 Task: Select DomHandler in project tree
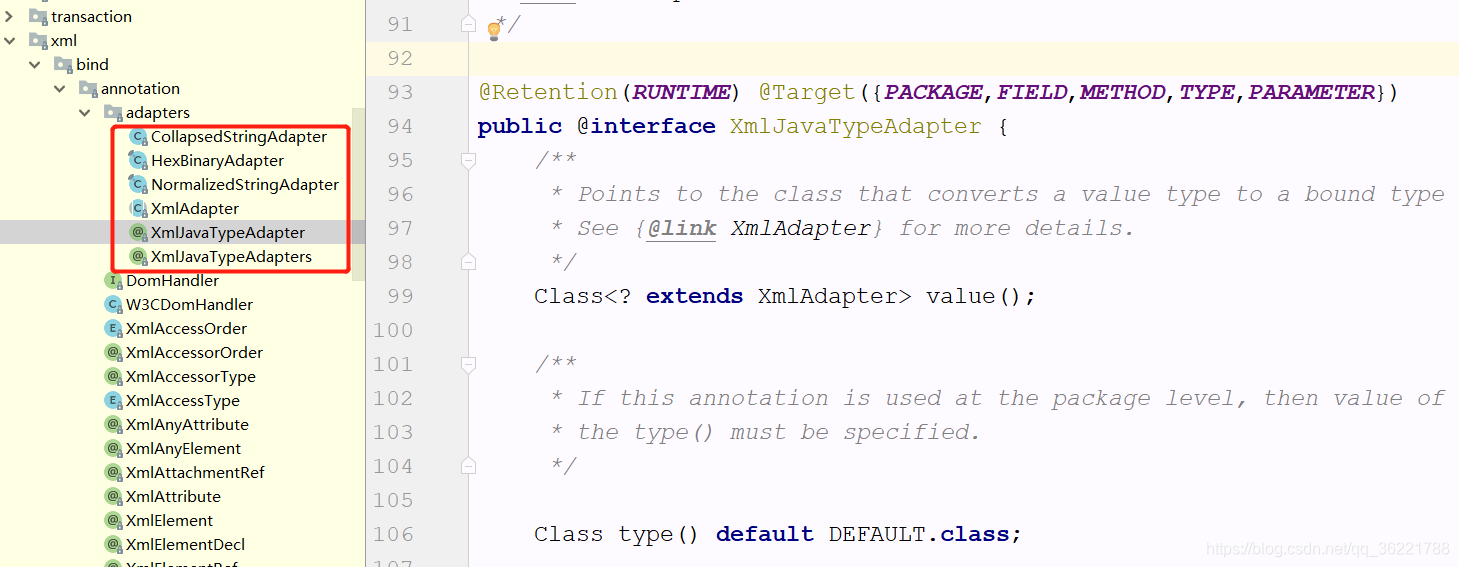[172, 280]
